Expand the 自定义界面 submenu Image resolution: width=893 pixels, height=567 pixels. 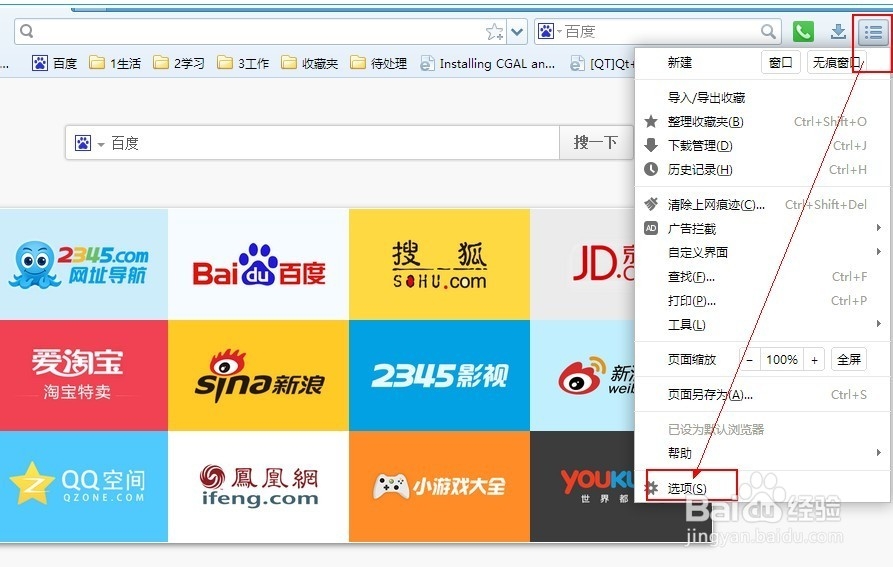point(762,253)
